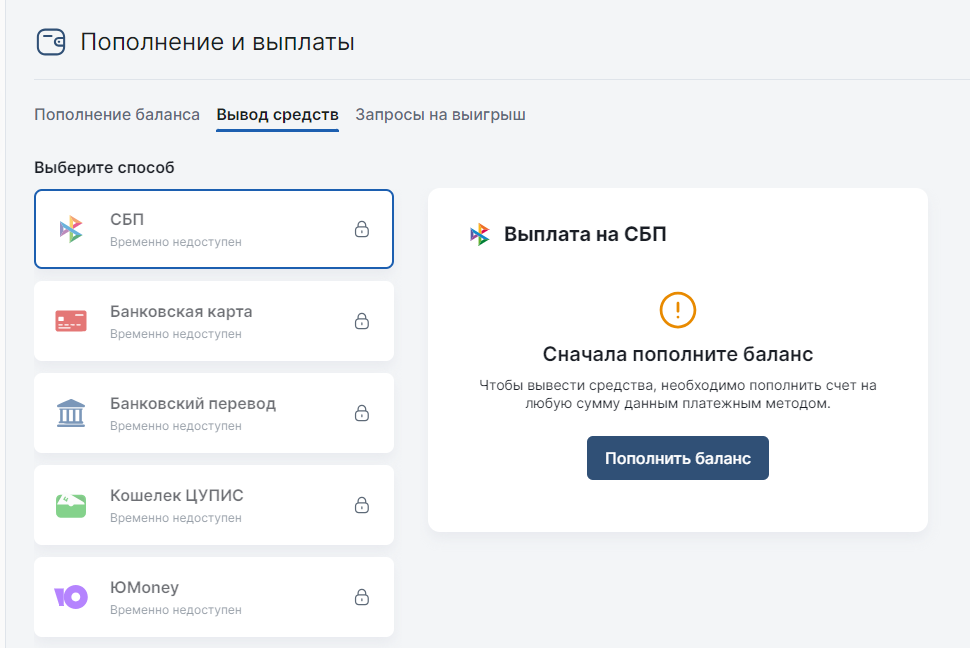
Task: Click the СБП method name text
Action: tap(127, 220)
